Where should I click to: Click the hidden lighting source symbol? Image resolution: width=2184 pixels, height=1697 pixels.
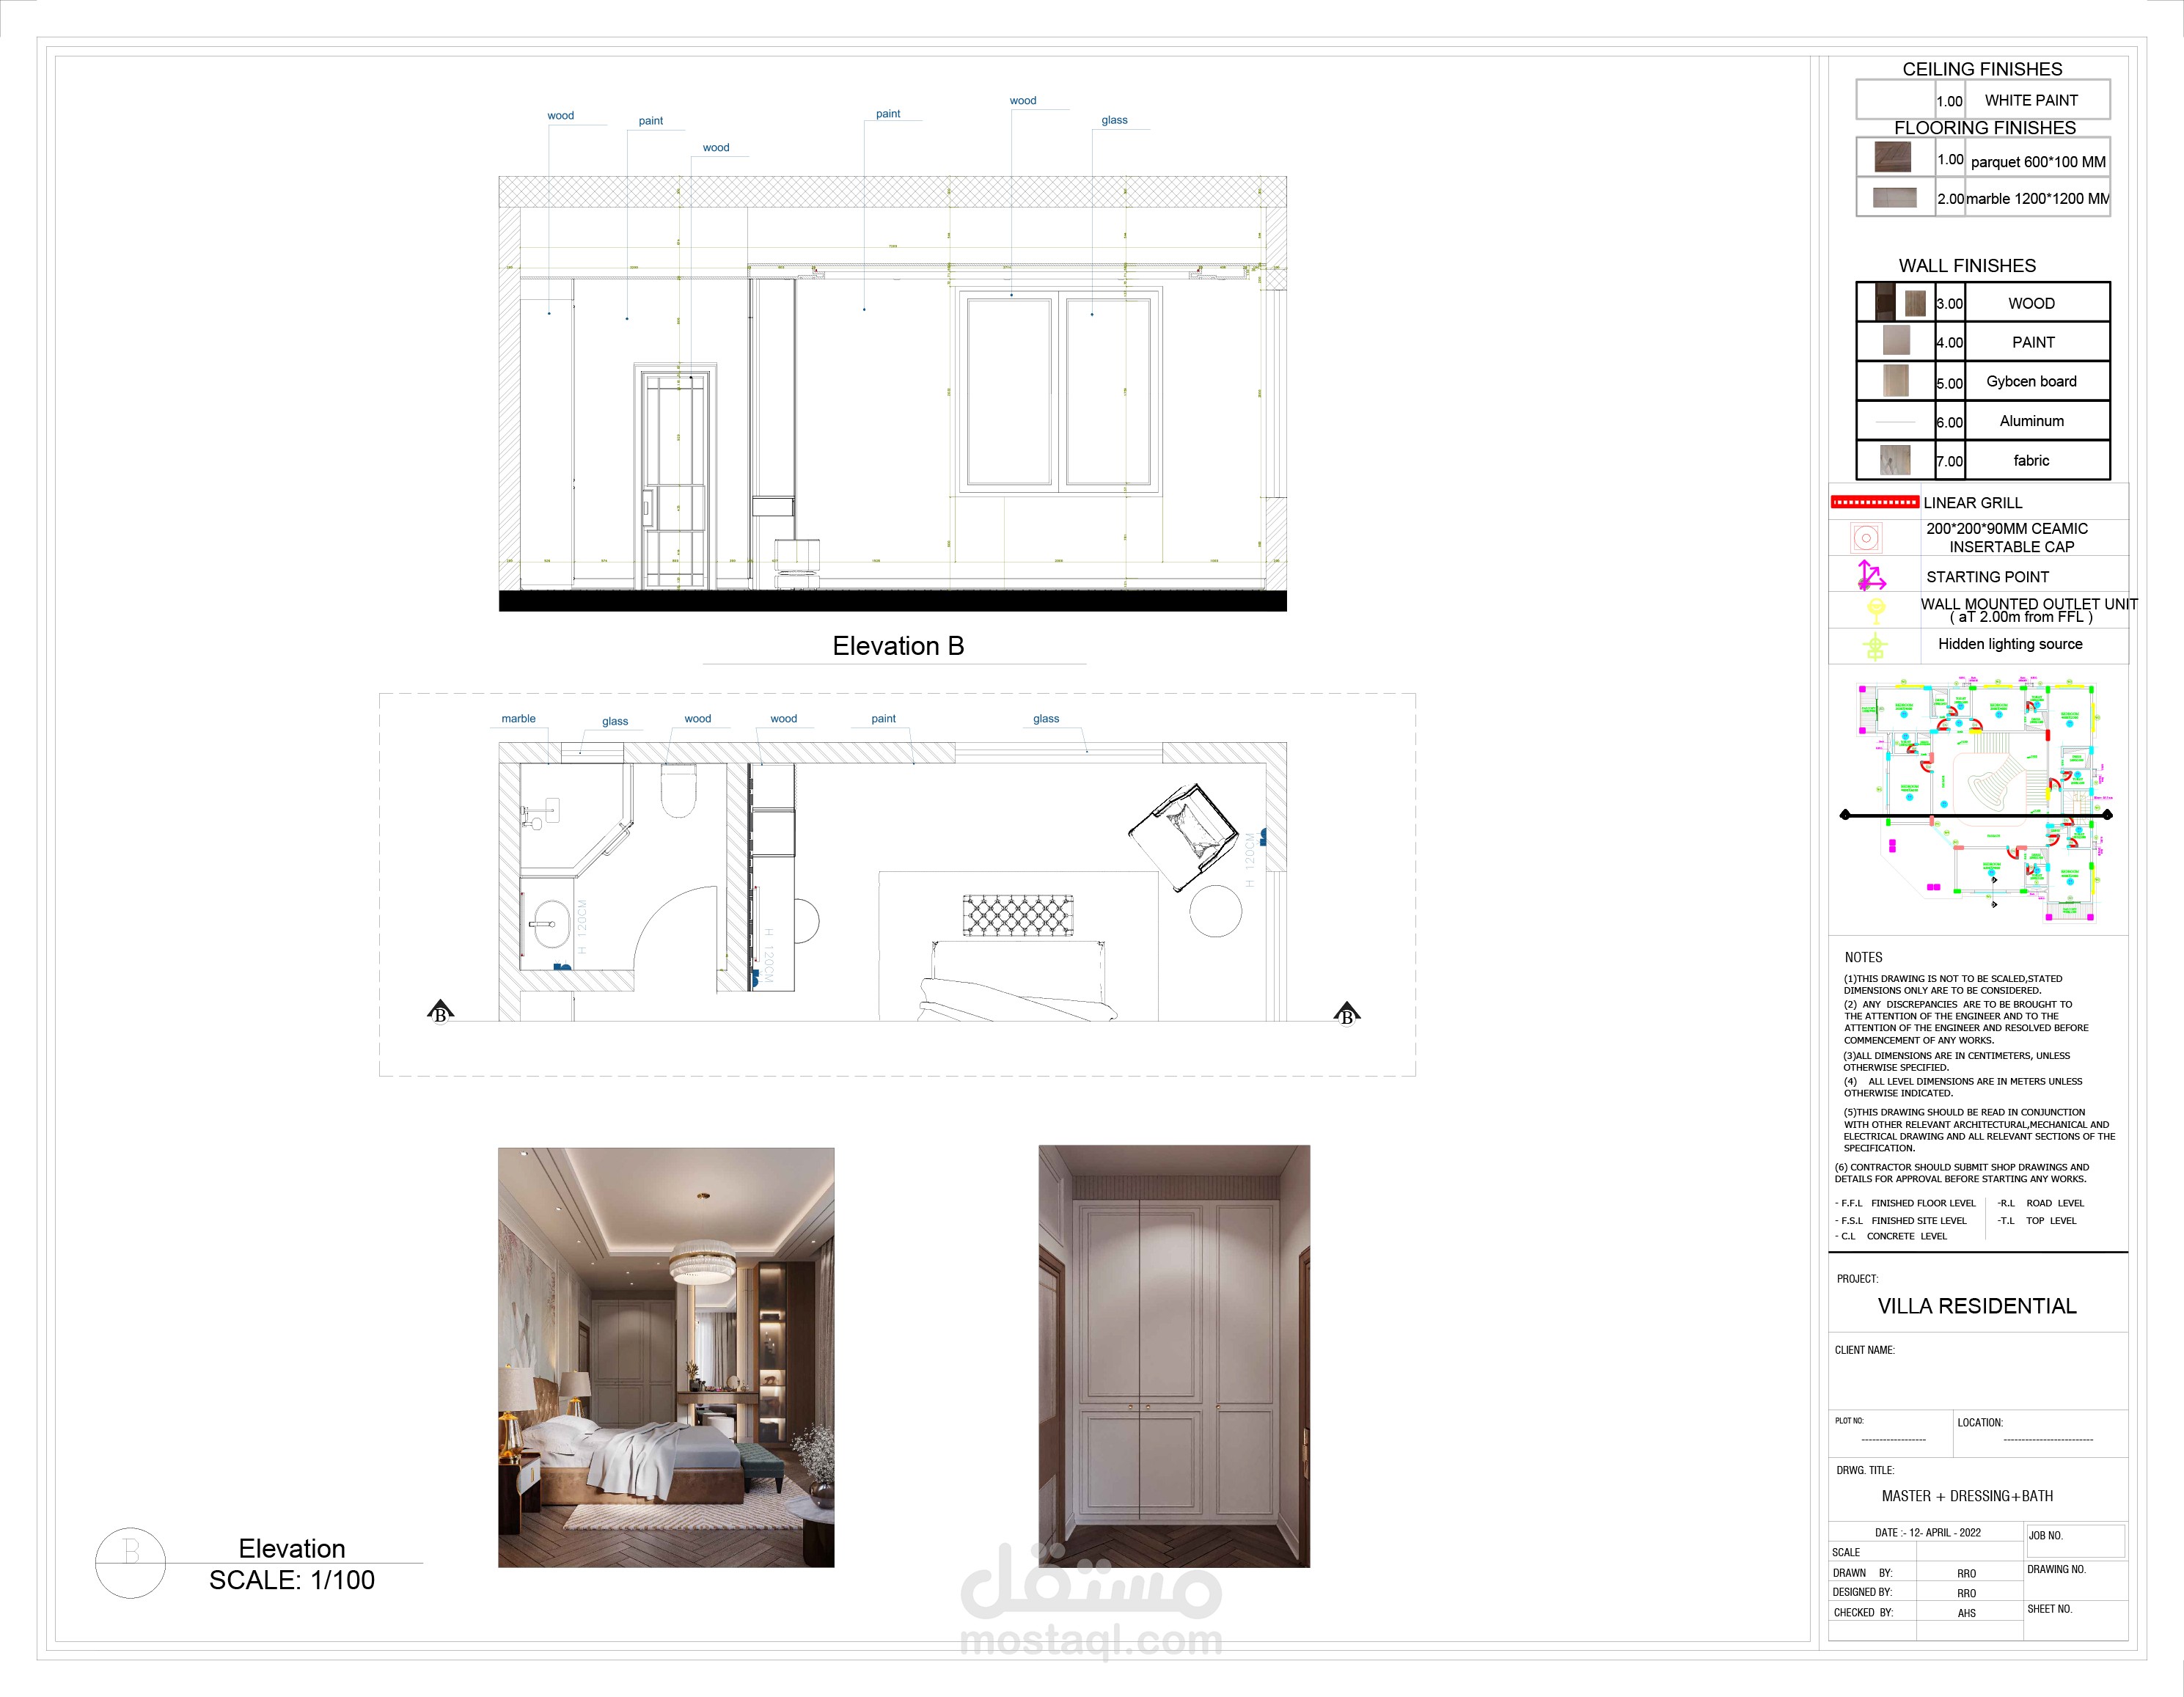point(1875,646)
